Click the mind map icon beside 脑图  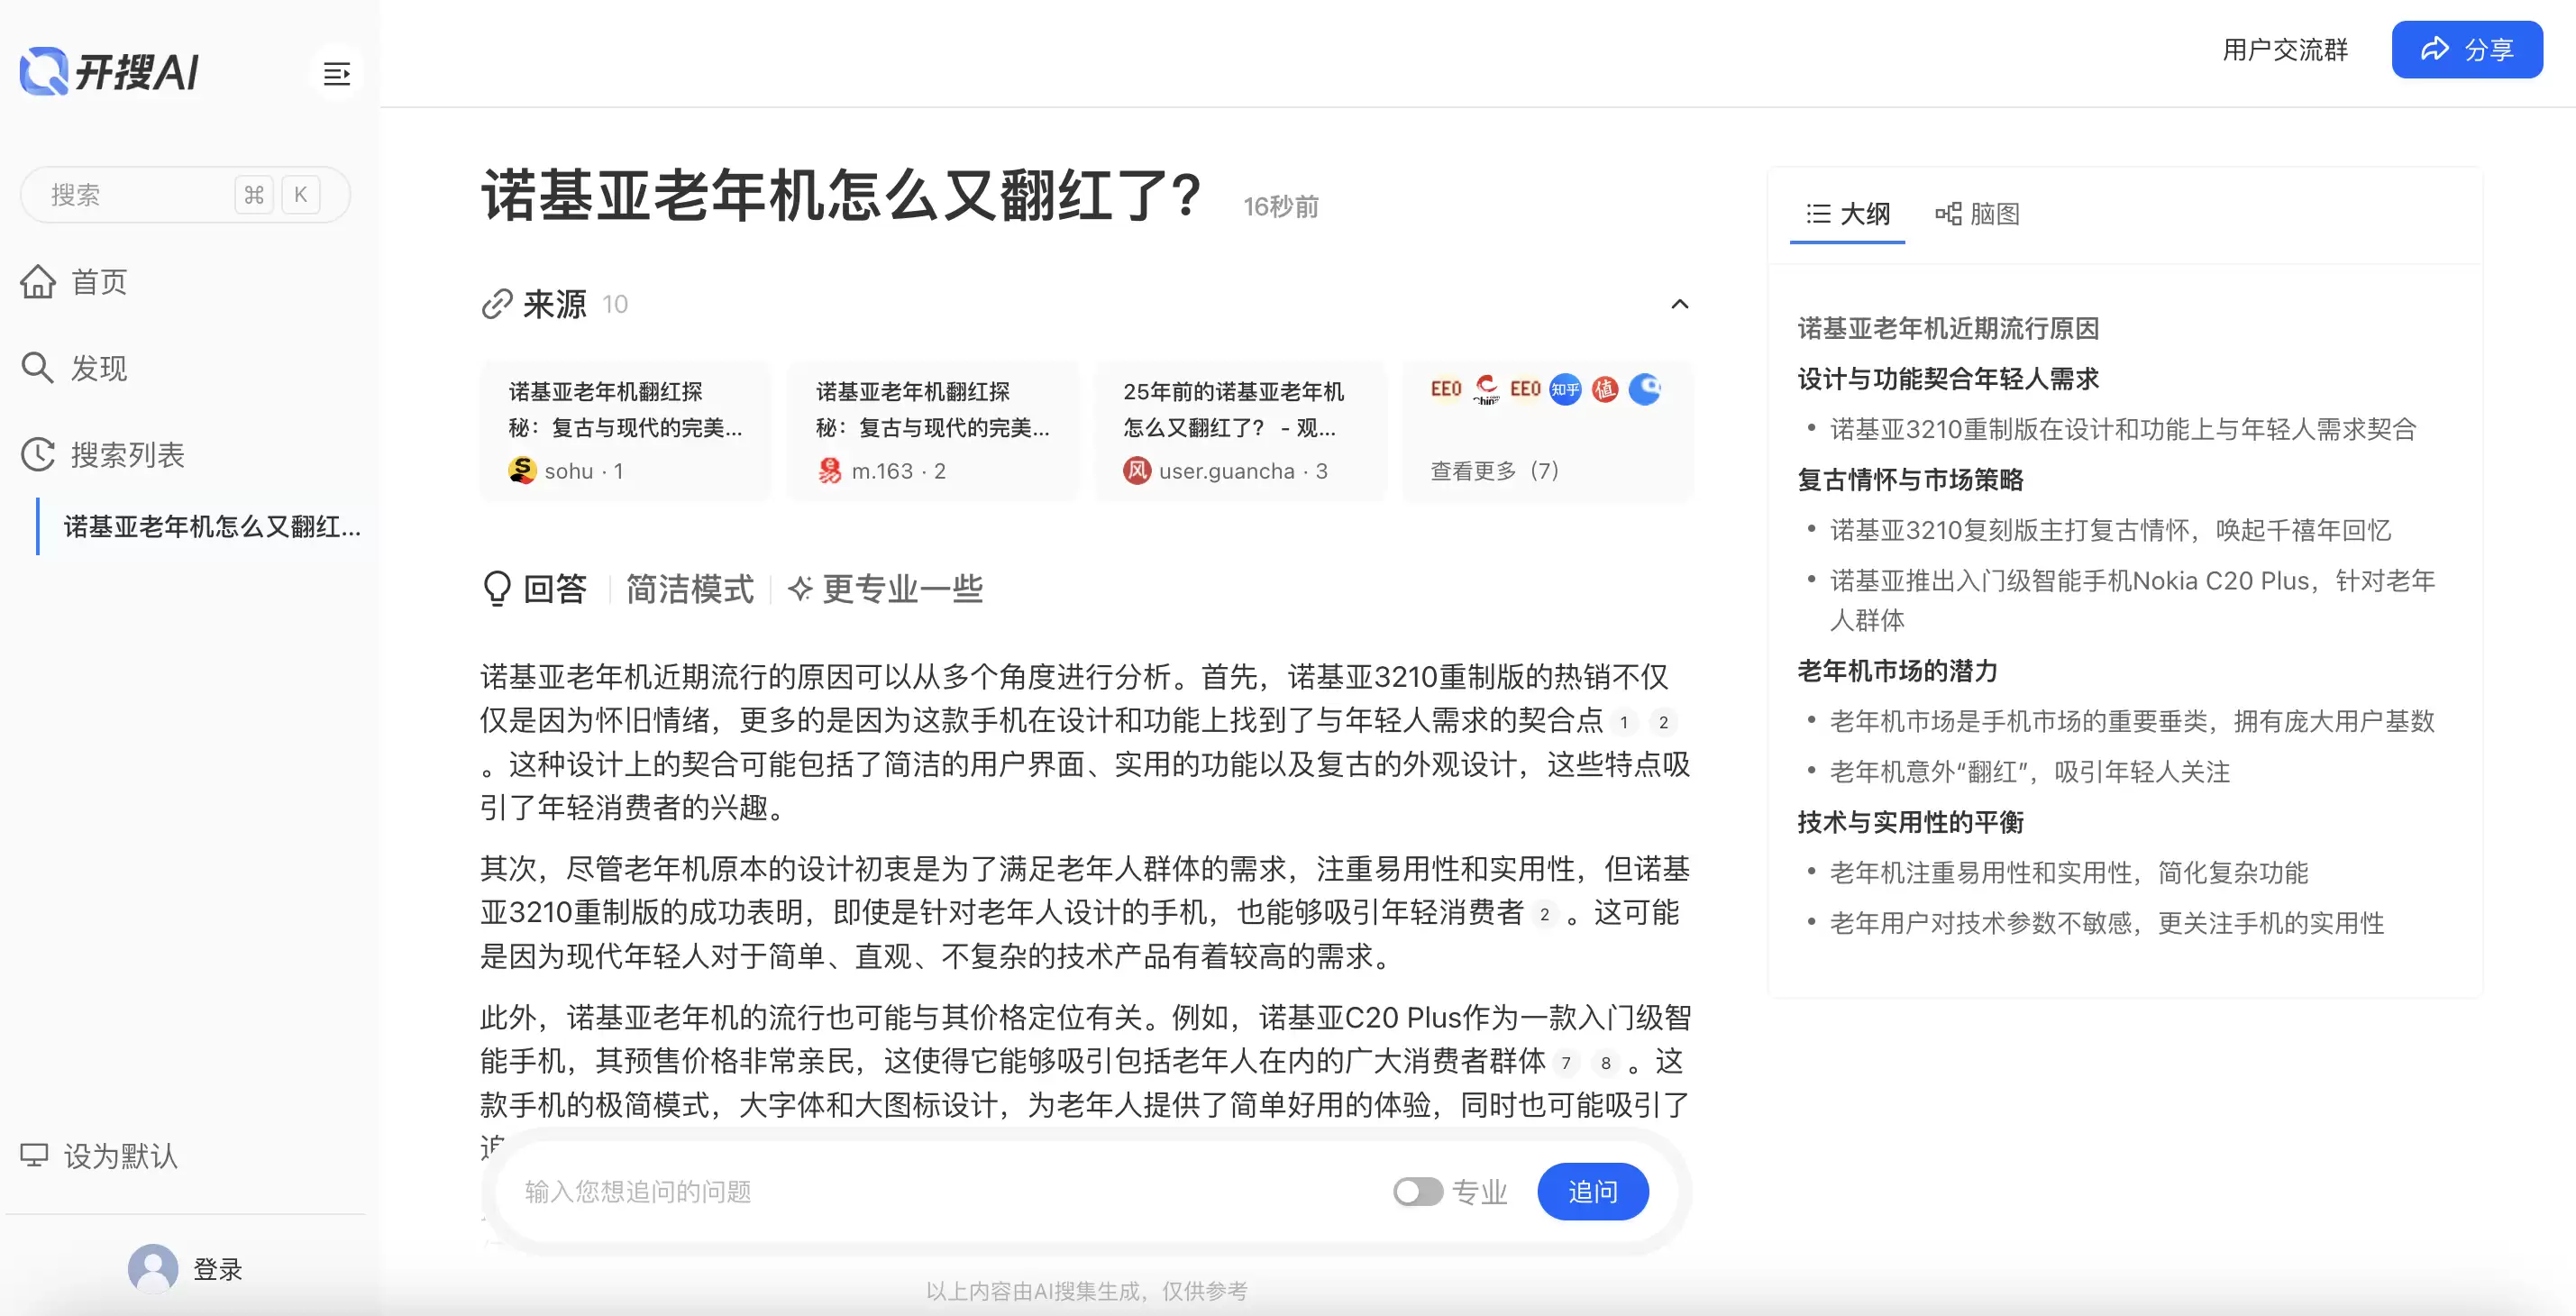[1947, 214]
